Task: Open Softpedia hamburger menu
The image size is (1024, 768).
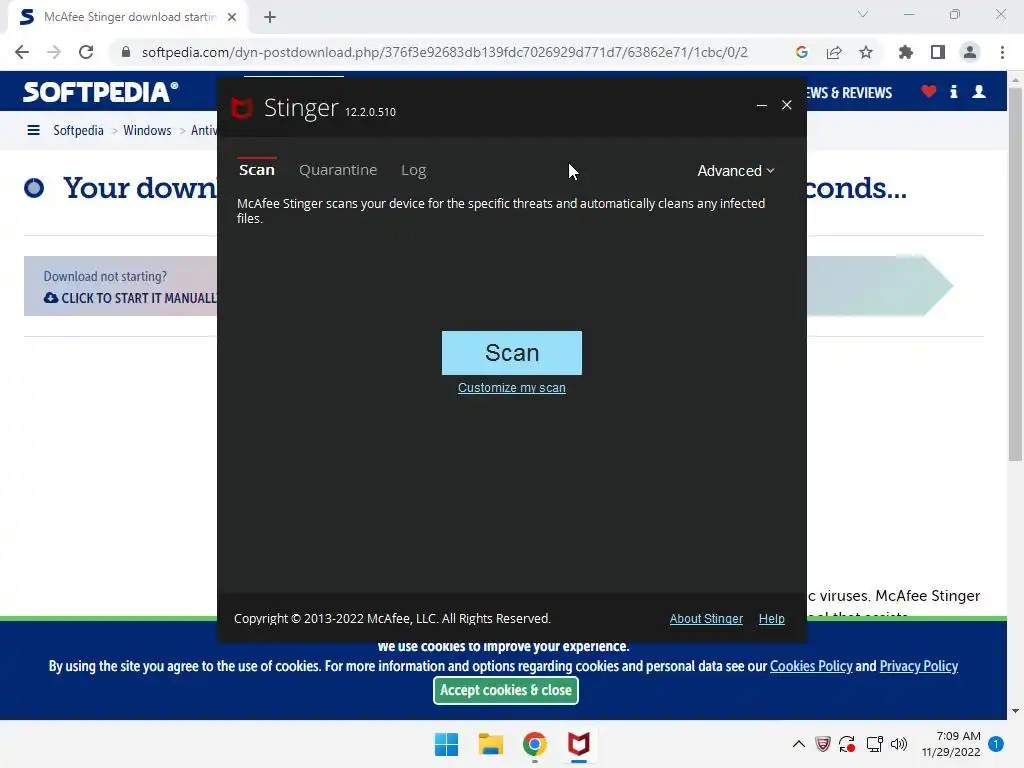Action: (33, 131)
